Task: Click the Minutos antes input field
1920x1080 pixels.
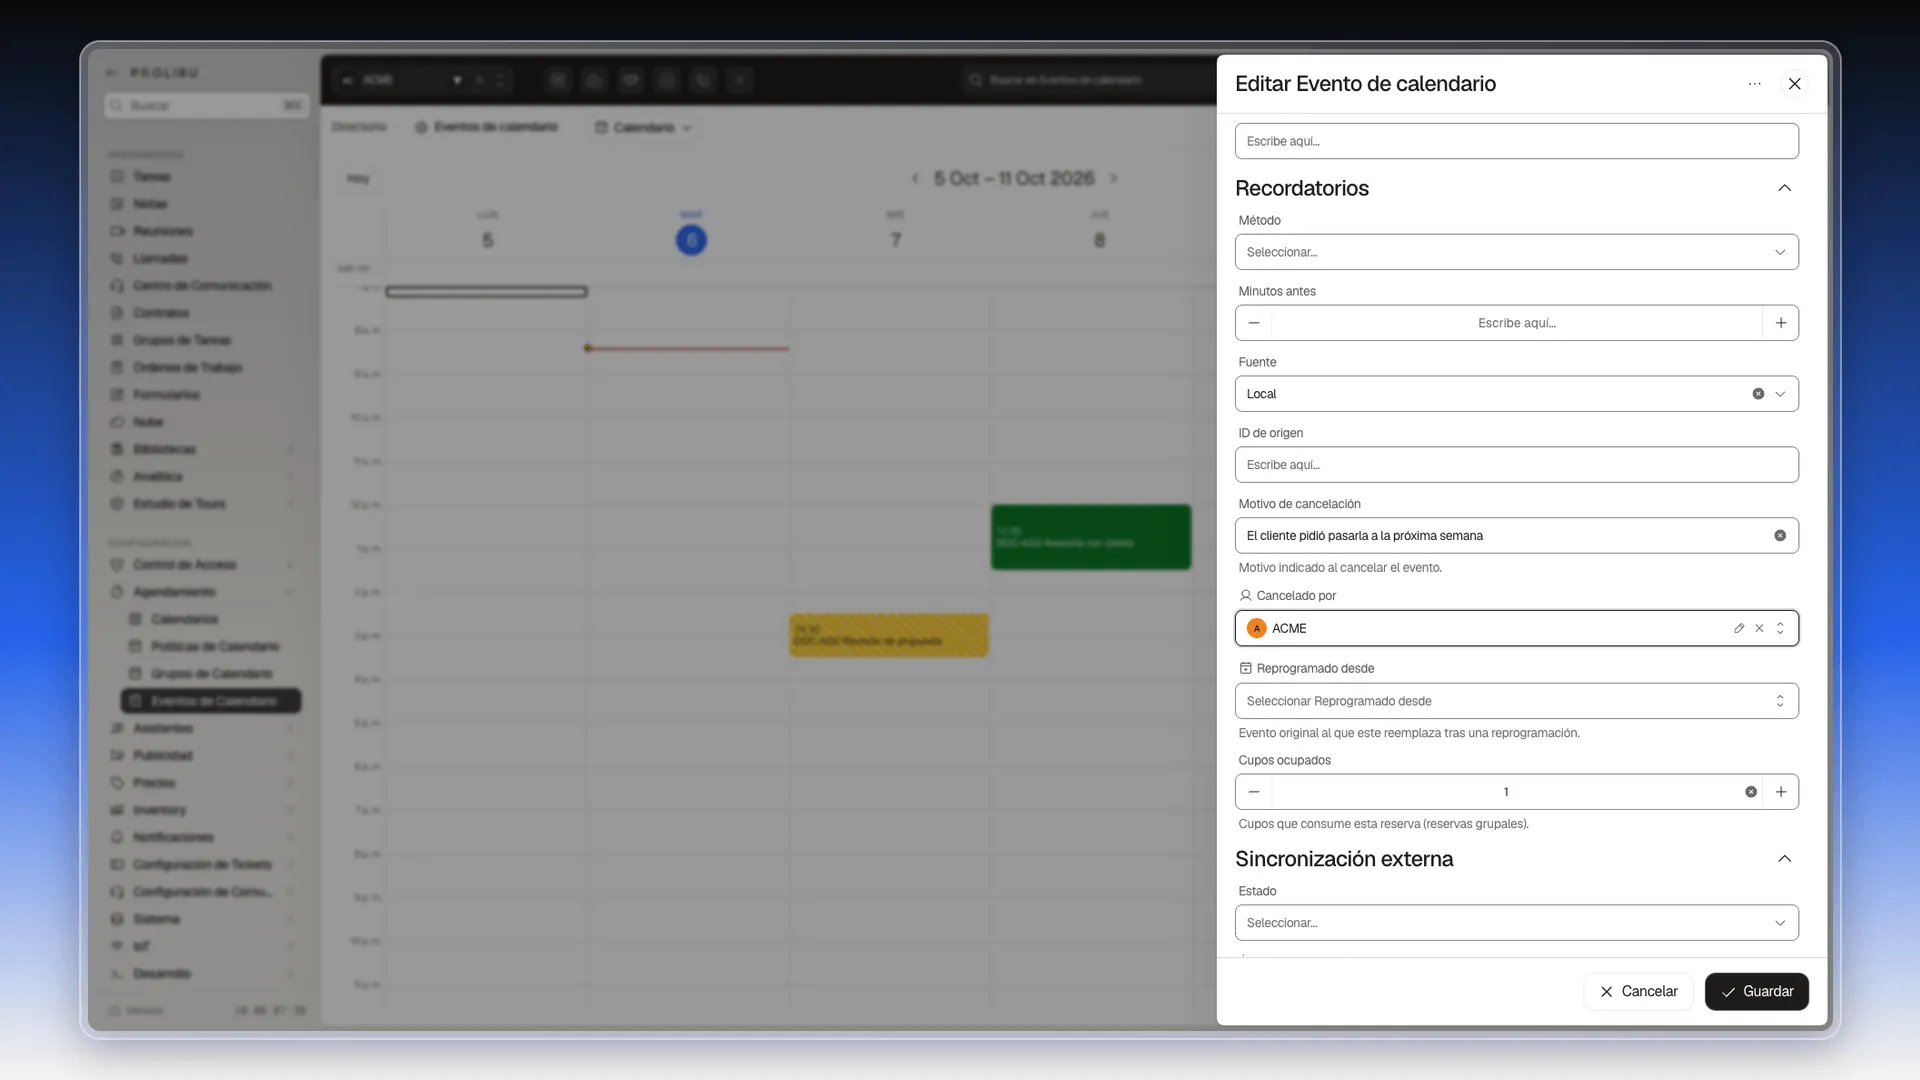Action: (1516, 323)
